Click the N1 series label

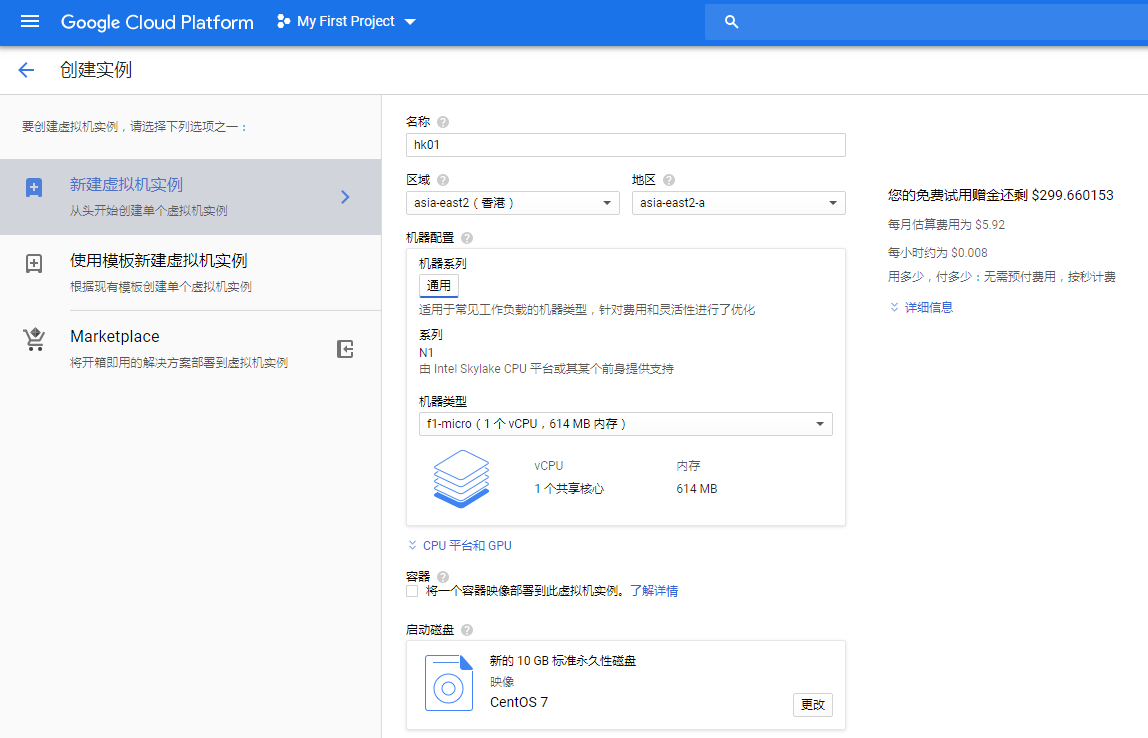point(426,353)
